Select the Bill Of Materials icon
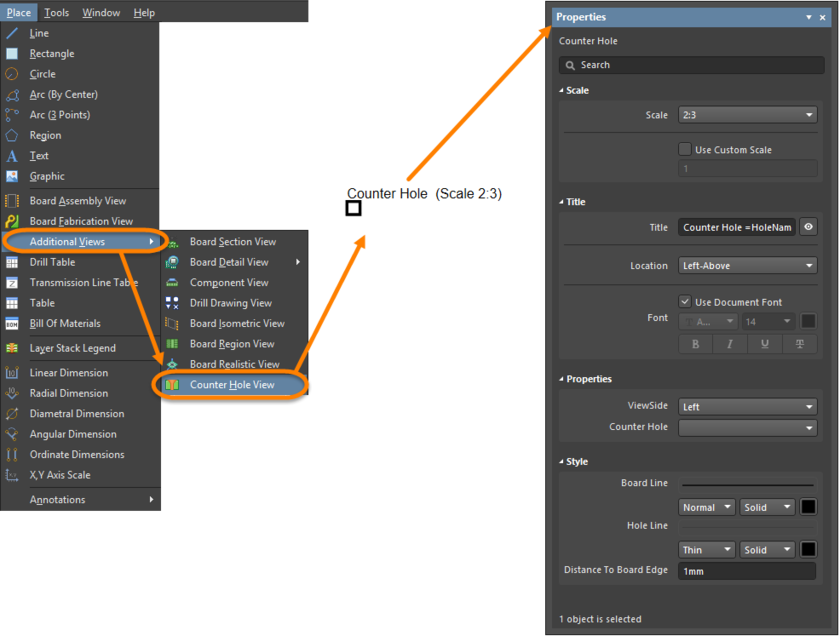The height and width of the screenshot is (636, 840). point(12,324)
